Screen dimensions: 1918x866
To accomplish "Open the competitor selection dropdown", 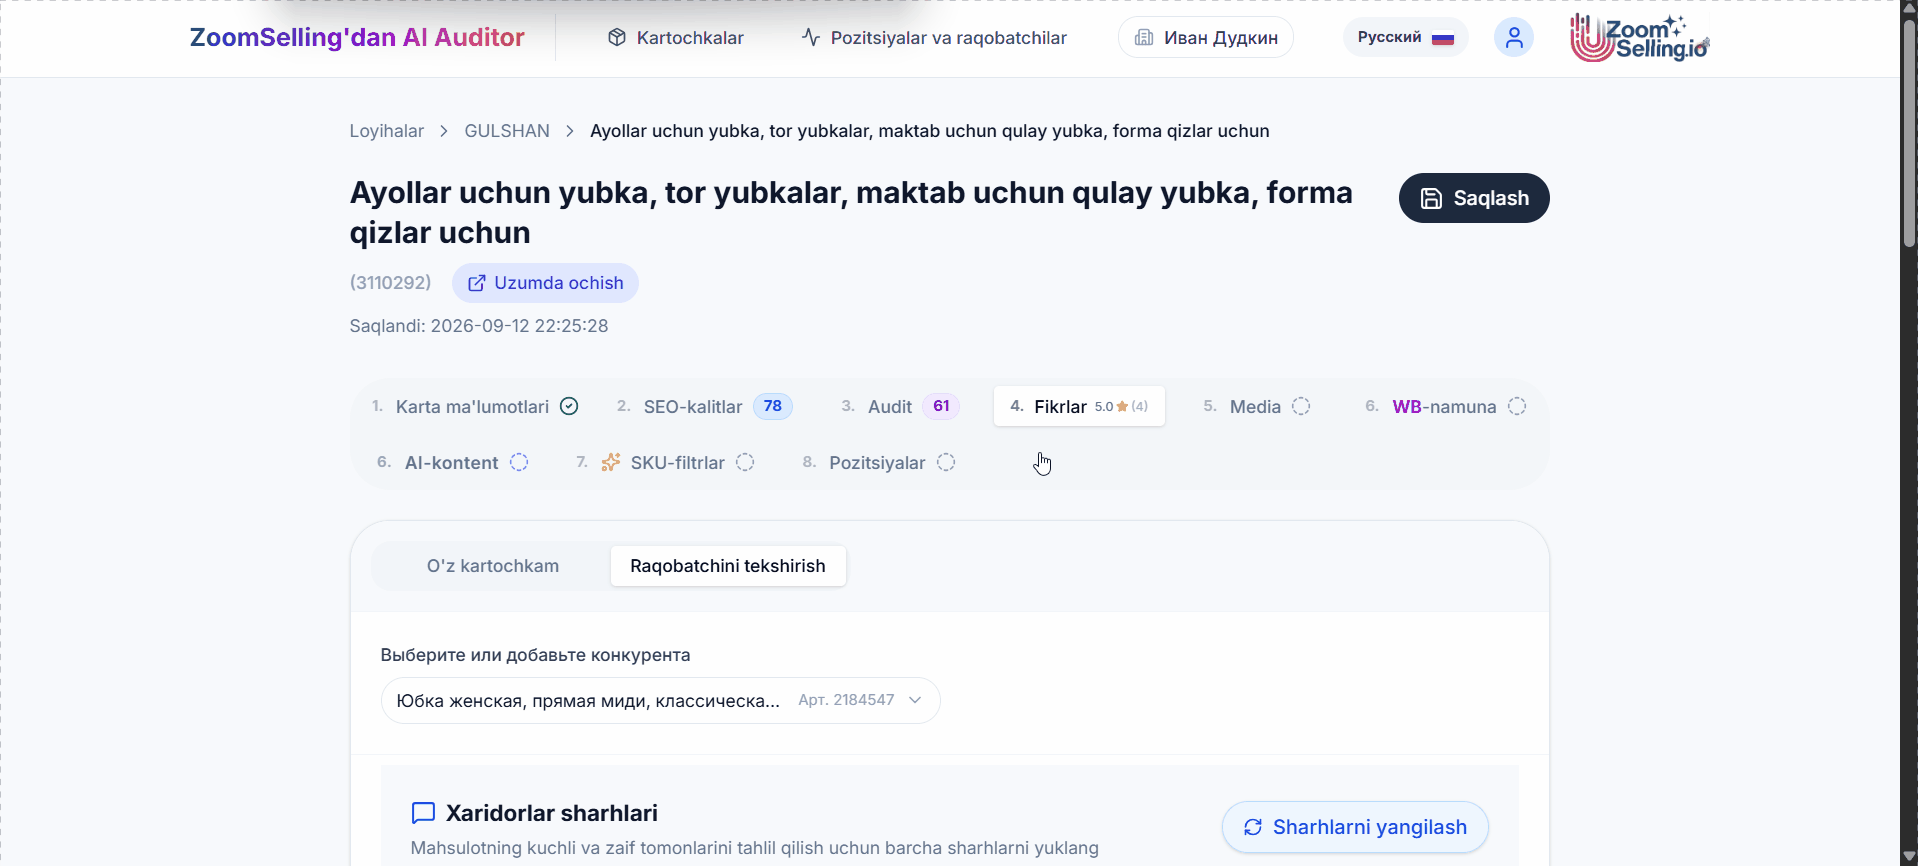I will (660, 701).
